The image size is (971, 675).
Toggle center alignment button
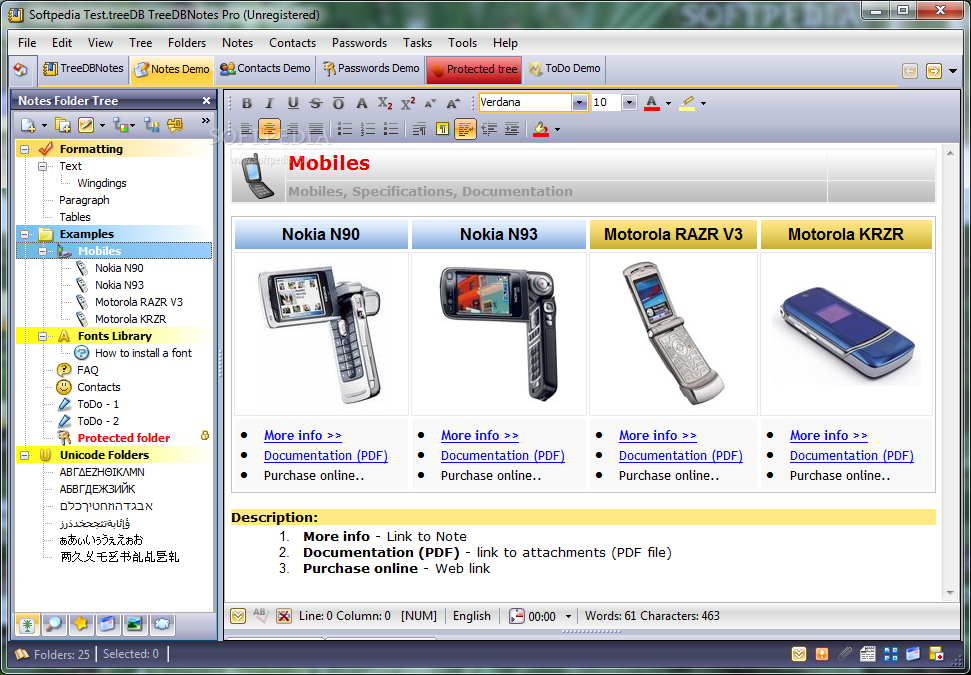(269, 129)
